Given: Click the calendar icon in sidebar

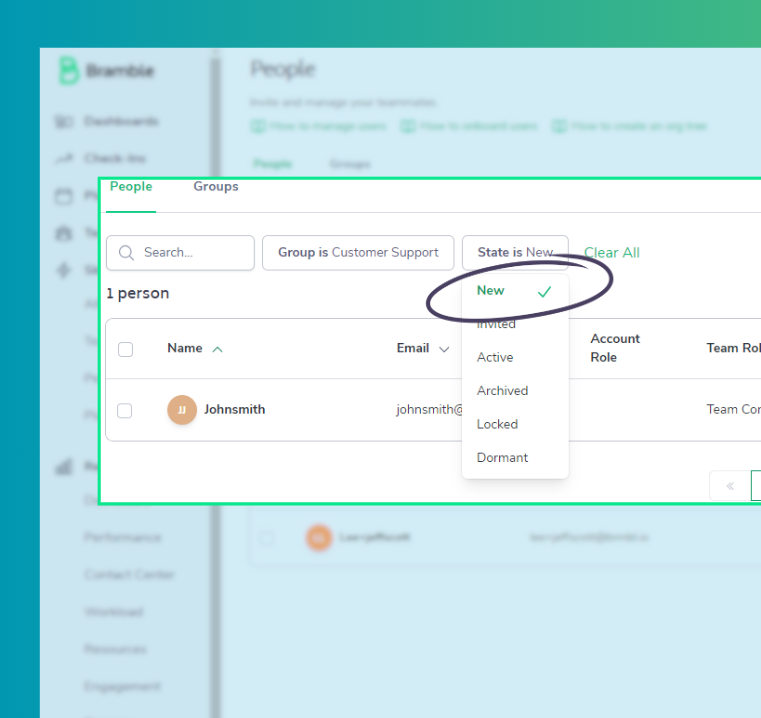Looking at the screenshot, I should coord(64,196).
